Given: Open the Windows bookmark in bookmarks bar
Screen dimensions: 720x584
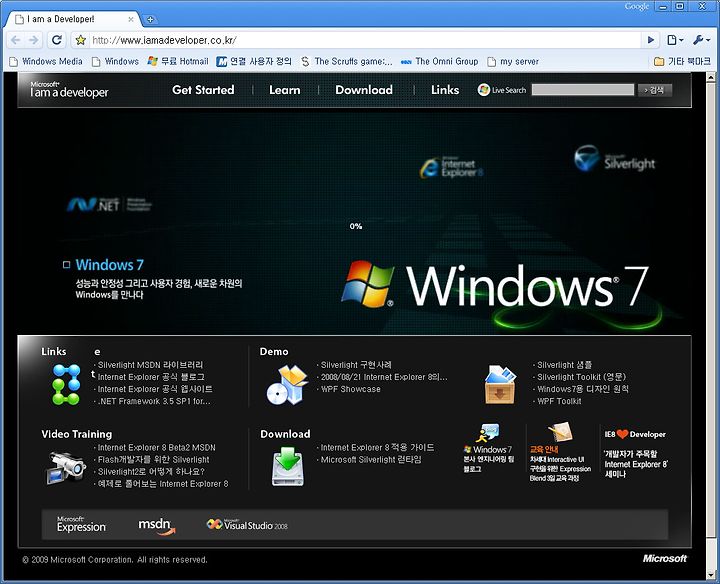Looking at the screenshot, I should pos(115,62).
